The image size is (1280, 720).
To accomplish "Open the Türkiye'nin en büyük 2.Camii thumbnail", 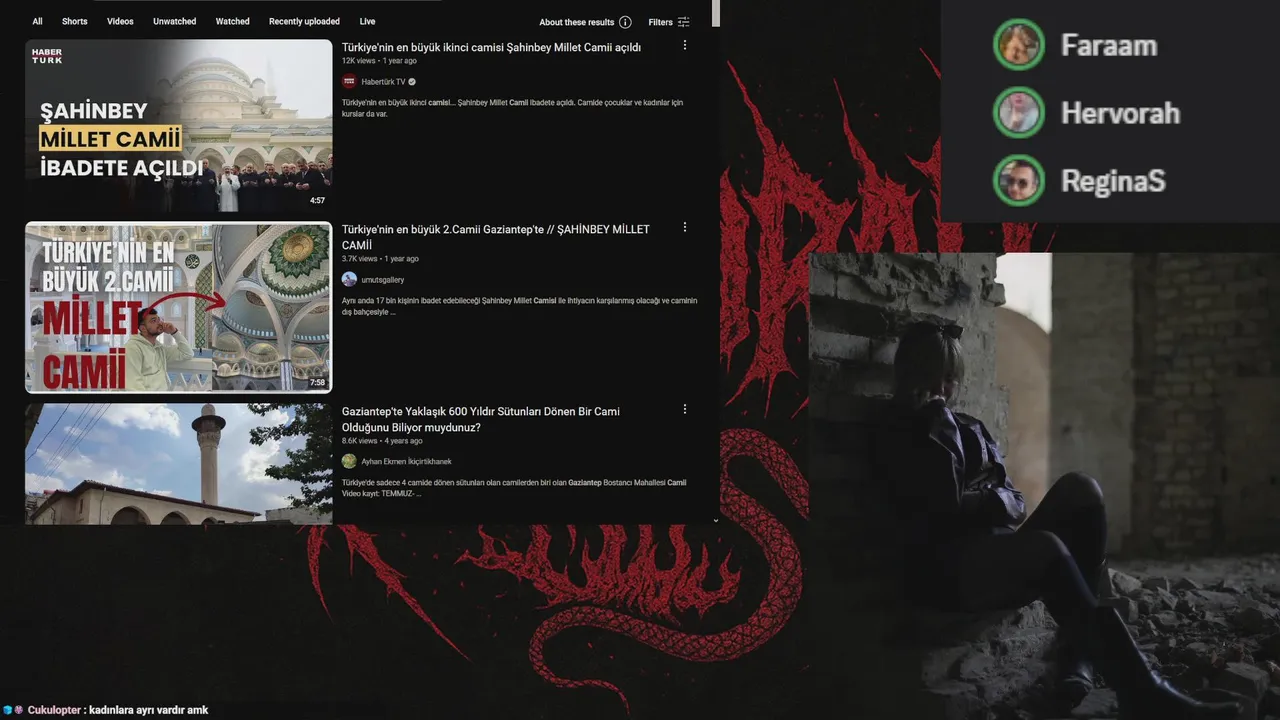I will (x=178, y=307).
